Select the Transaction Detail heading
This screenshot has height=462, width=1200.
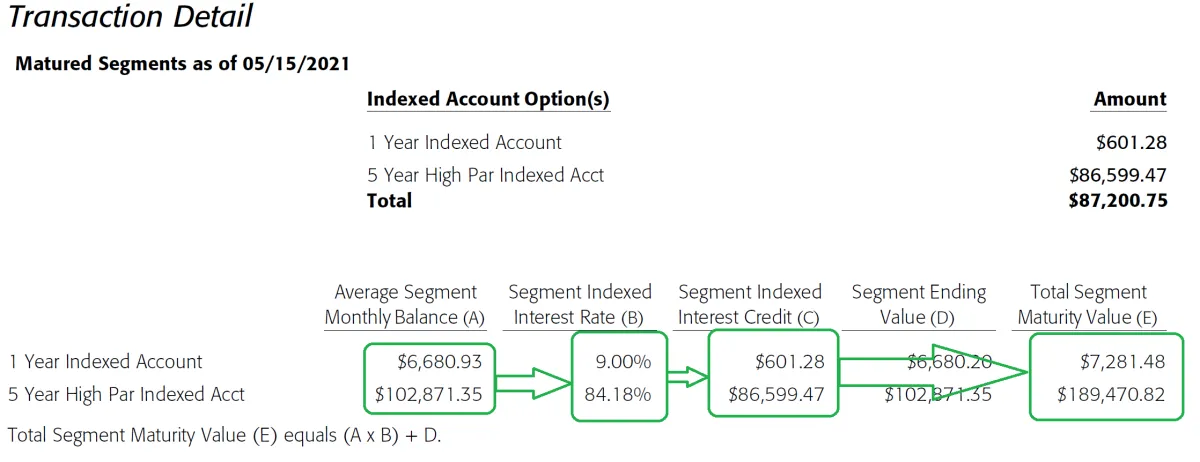(129, 17)
